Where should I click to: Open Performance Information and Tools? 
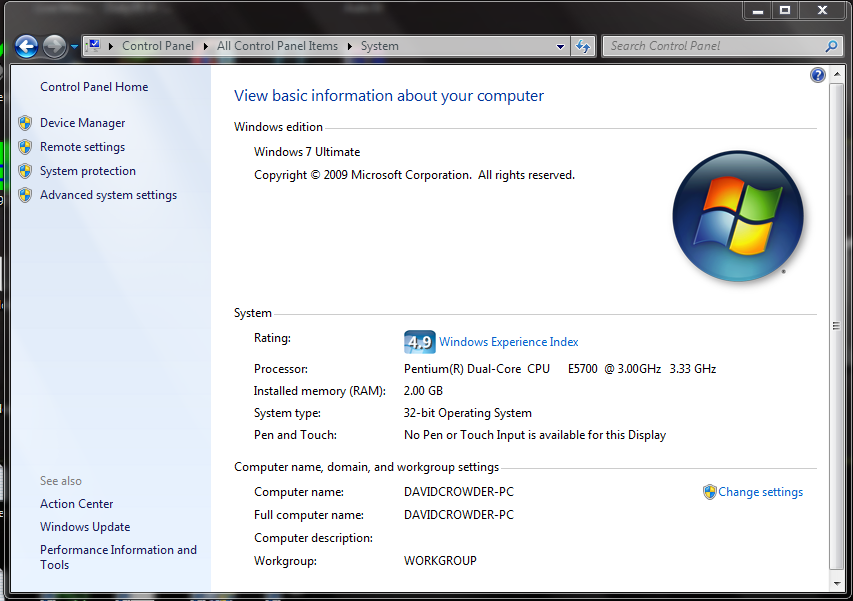click(x=119, y=557)
